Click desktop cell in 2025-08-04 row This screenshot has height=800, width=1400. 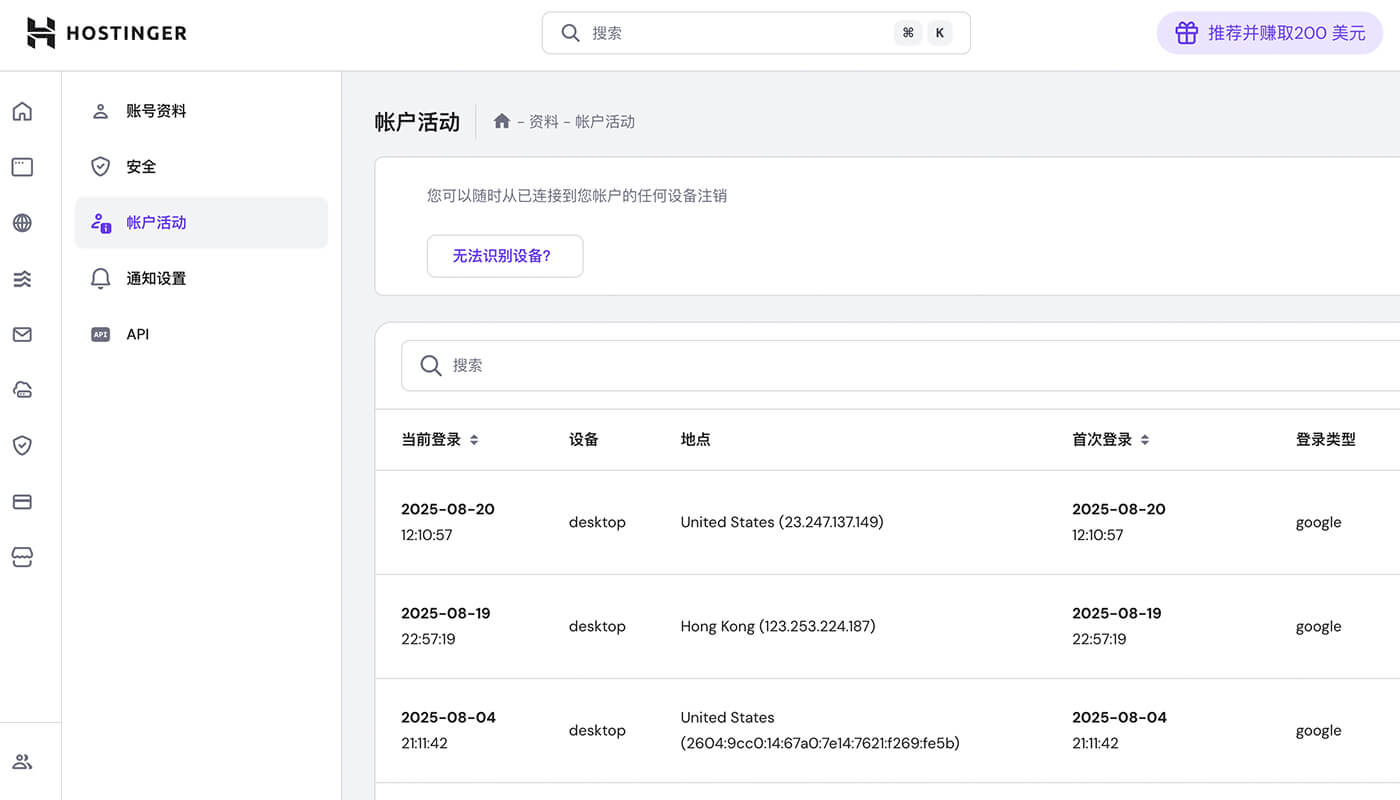point(597,730)
